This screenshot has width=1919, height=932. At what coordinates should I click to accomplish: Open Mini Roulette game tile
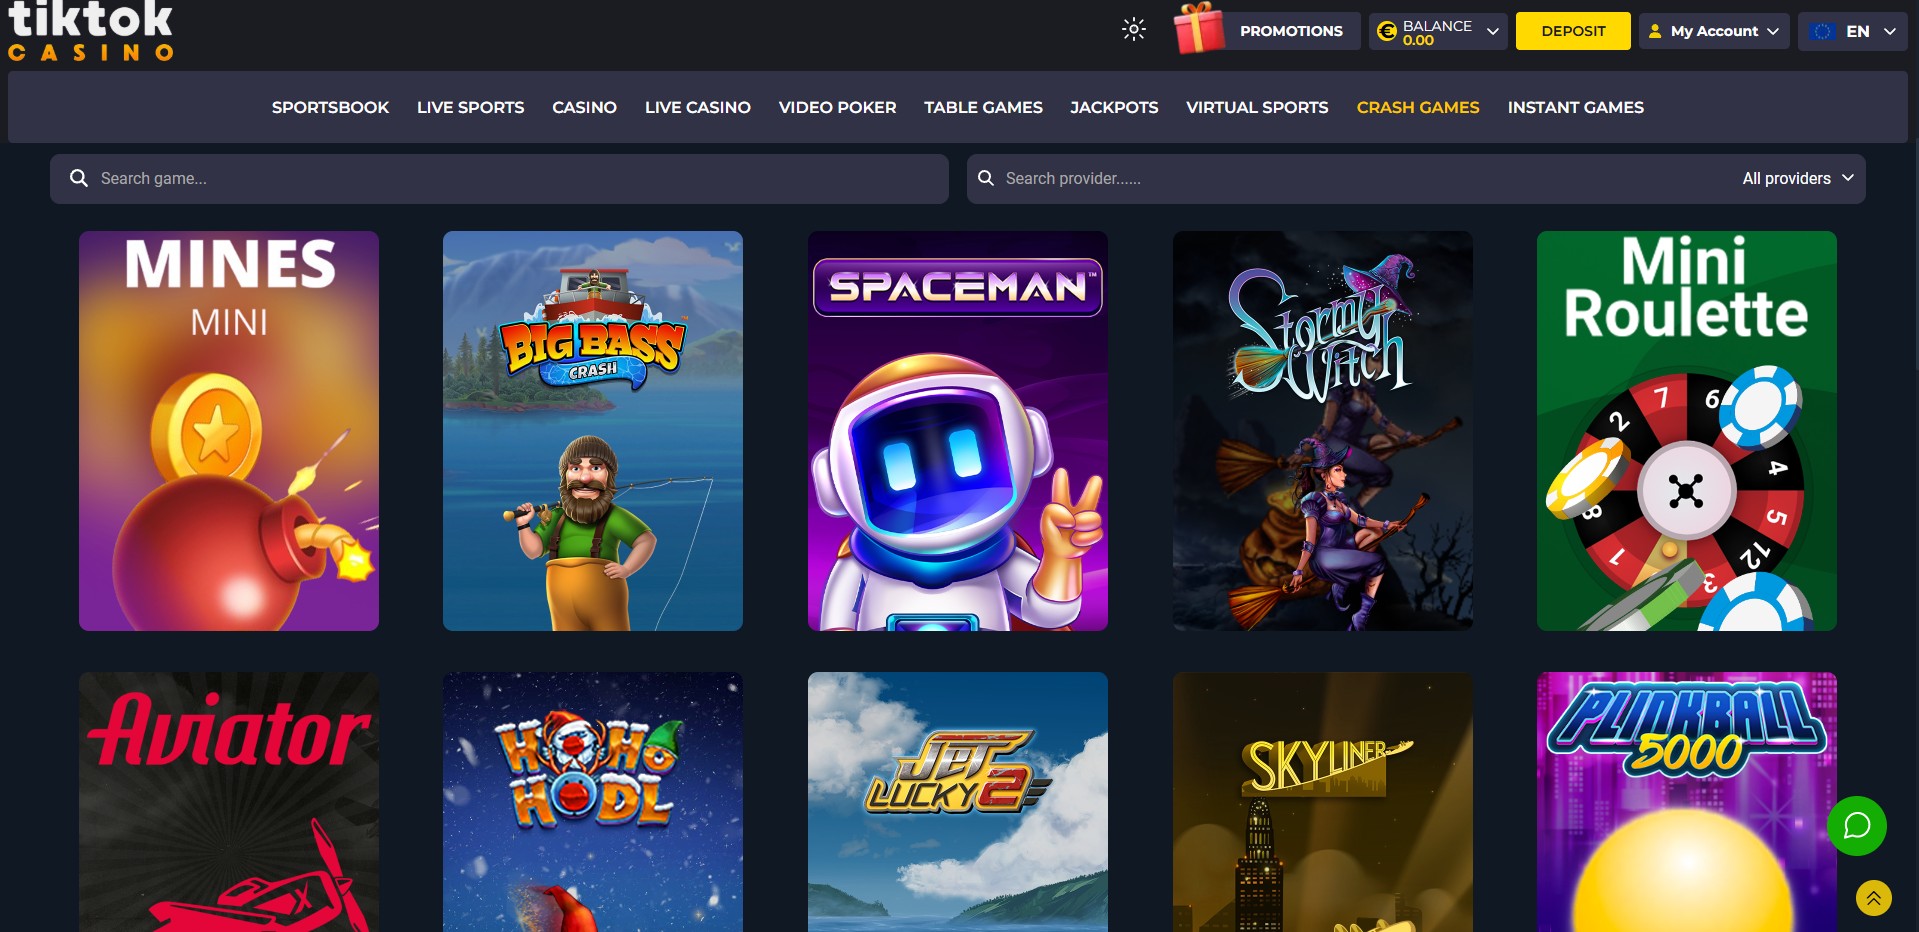[x=1687, y=431]
